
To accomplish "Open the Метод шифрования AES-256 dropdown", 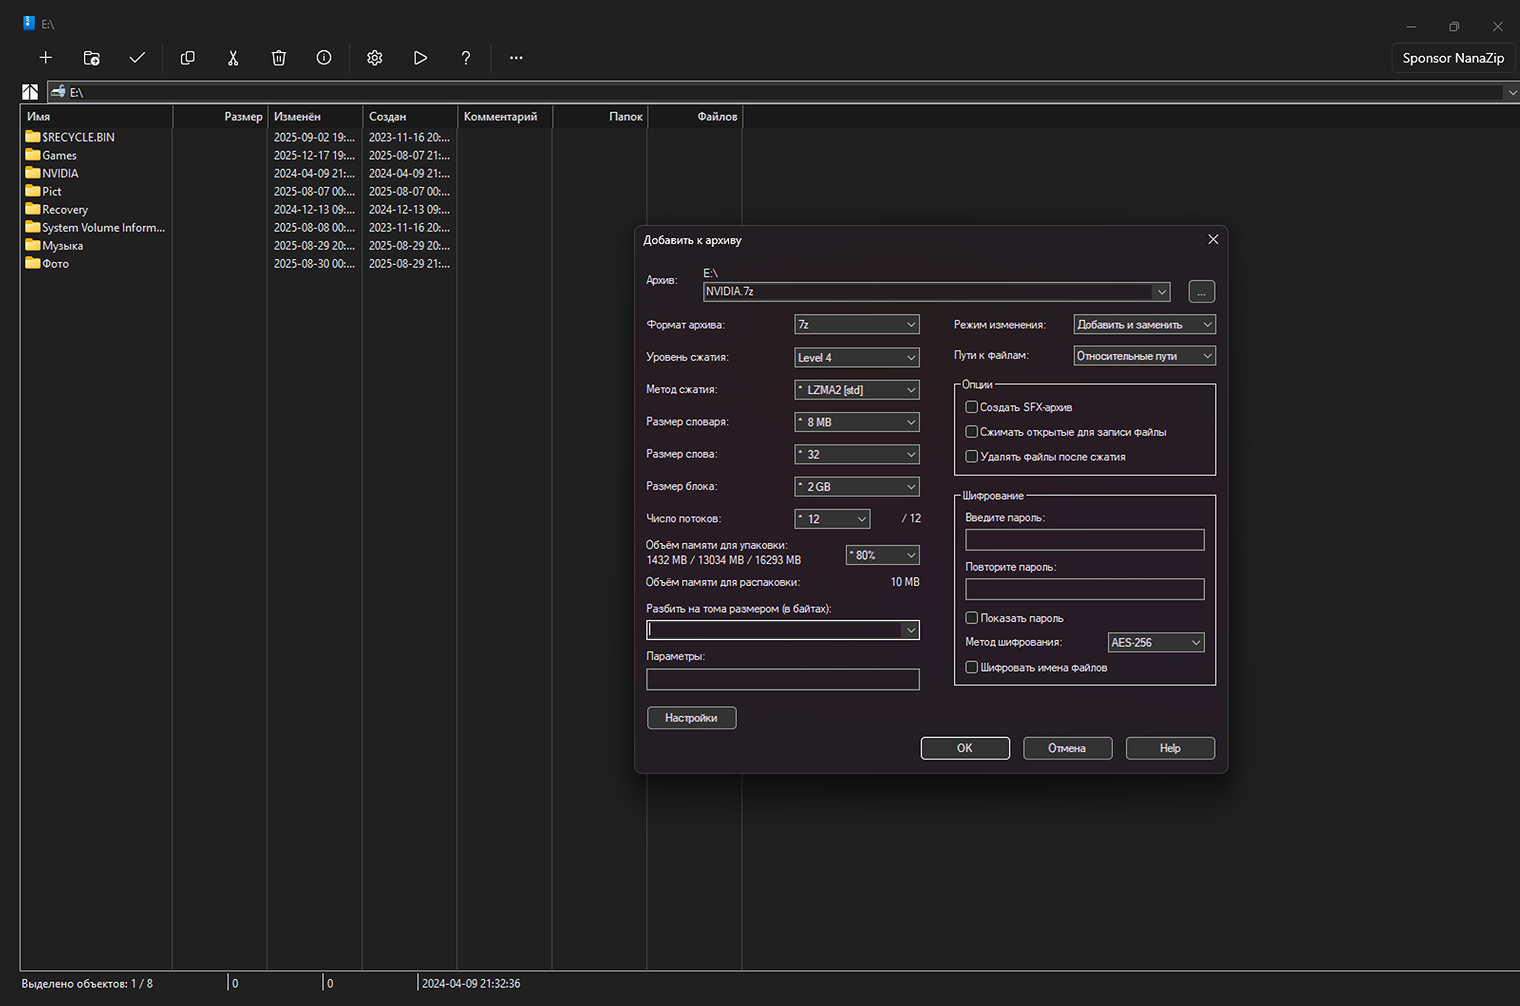I will (x=1155, y=643).
